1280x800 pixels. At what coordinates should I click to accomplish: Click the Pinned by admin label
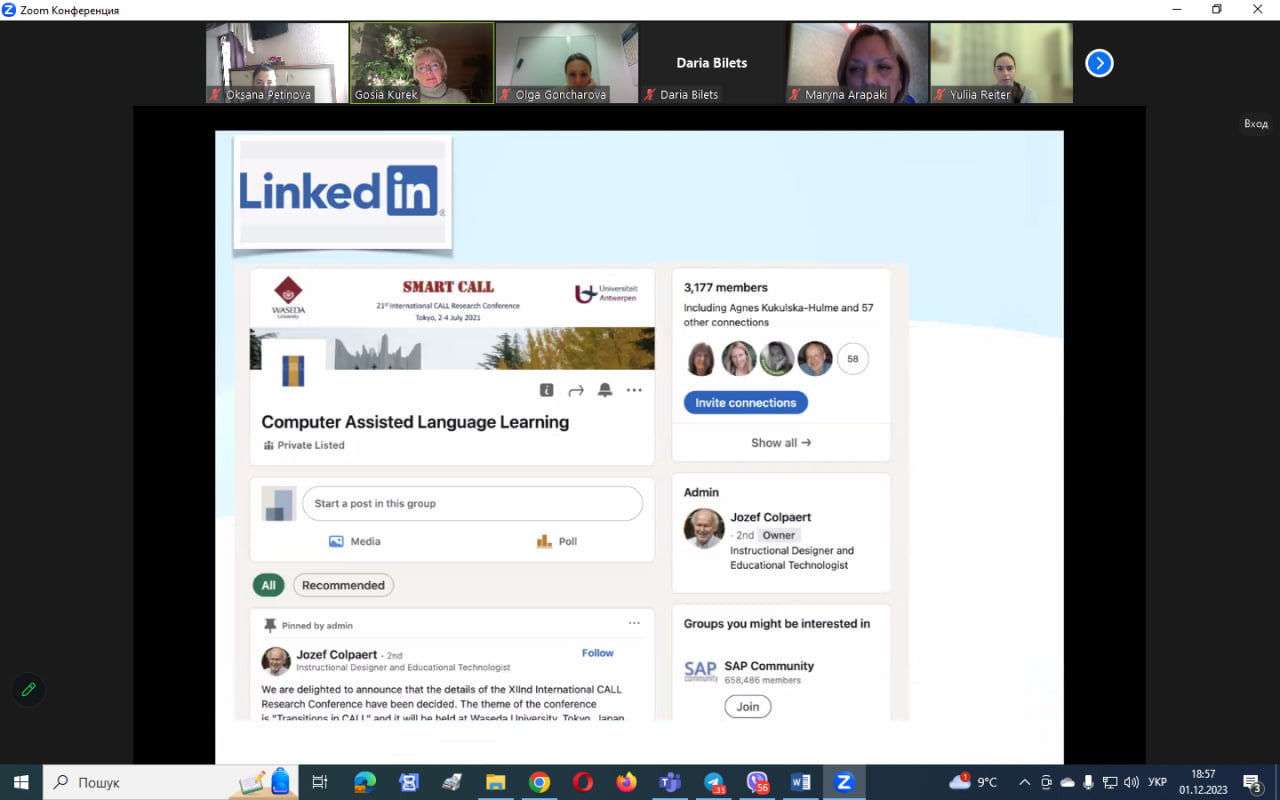[317, 626]
